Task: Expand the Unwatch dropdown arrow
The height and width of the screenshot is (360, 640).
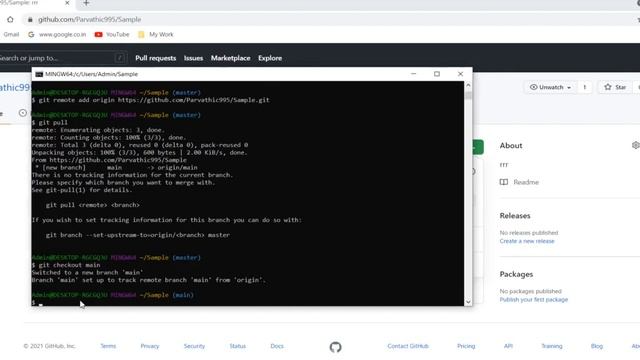Action: [x=569, y=87]
